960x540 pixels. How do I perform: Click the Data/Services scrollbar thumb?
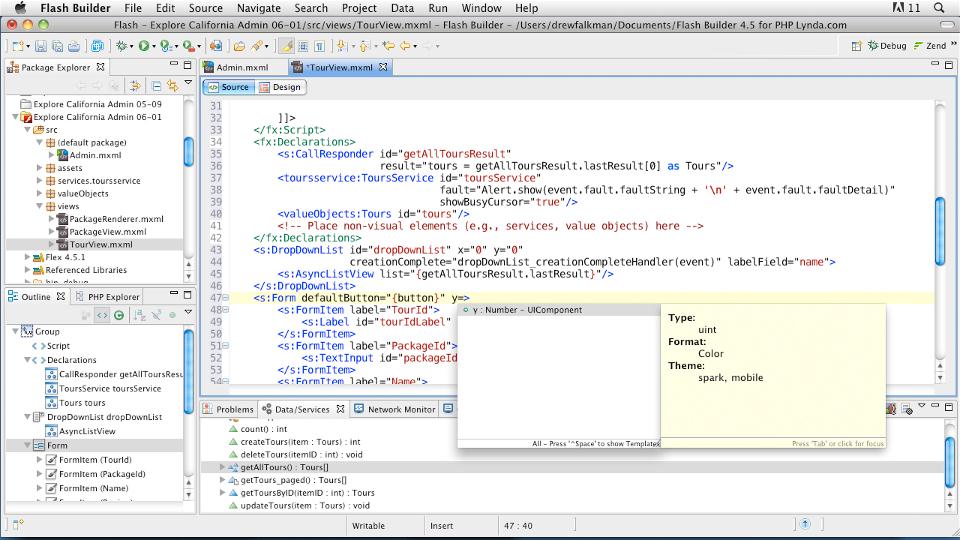click(x=948, y=463)
